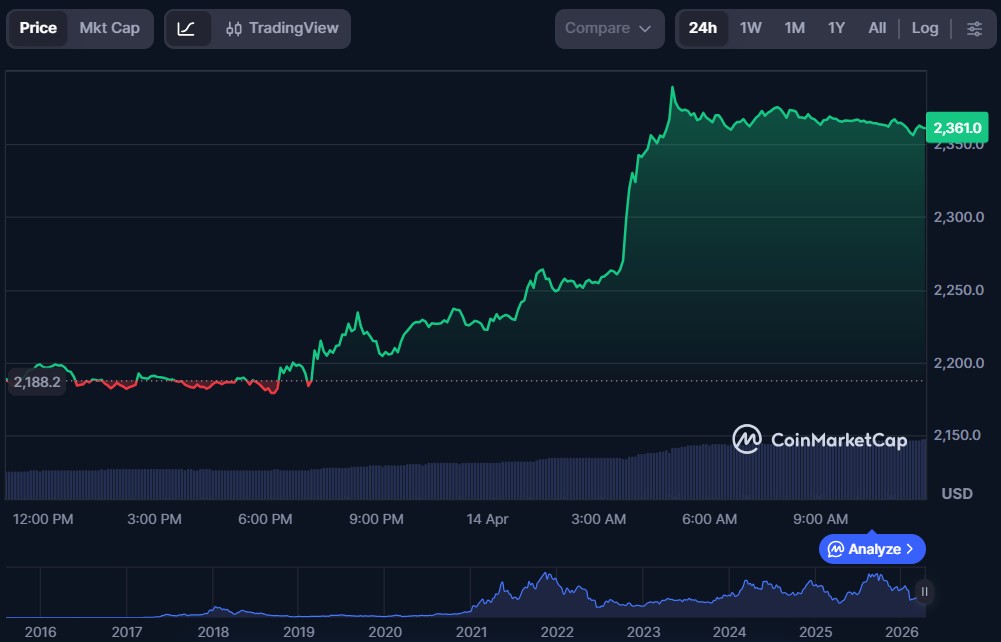Select the 1W time range
The height and width of the screenshot is (642, 1001).
tap(750, 28)
